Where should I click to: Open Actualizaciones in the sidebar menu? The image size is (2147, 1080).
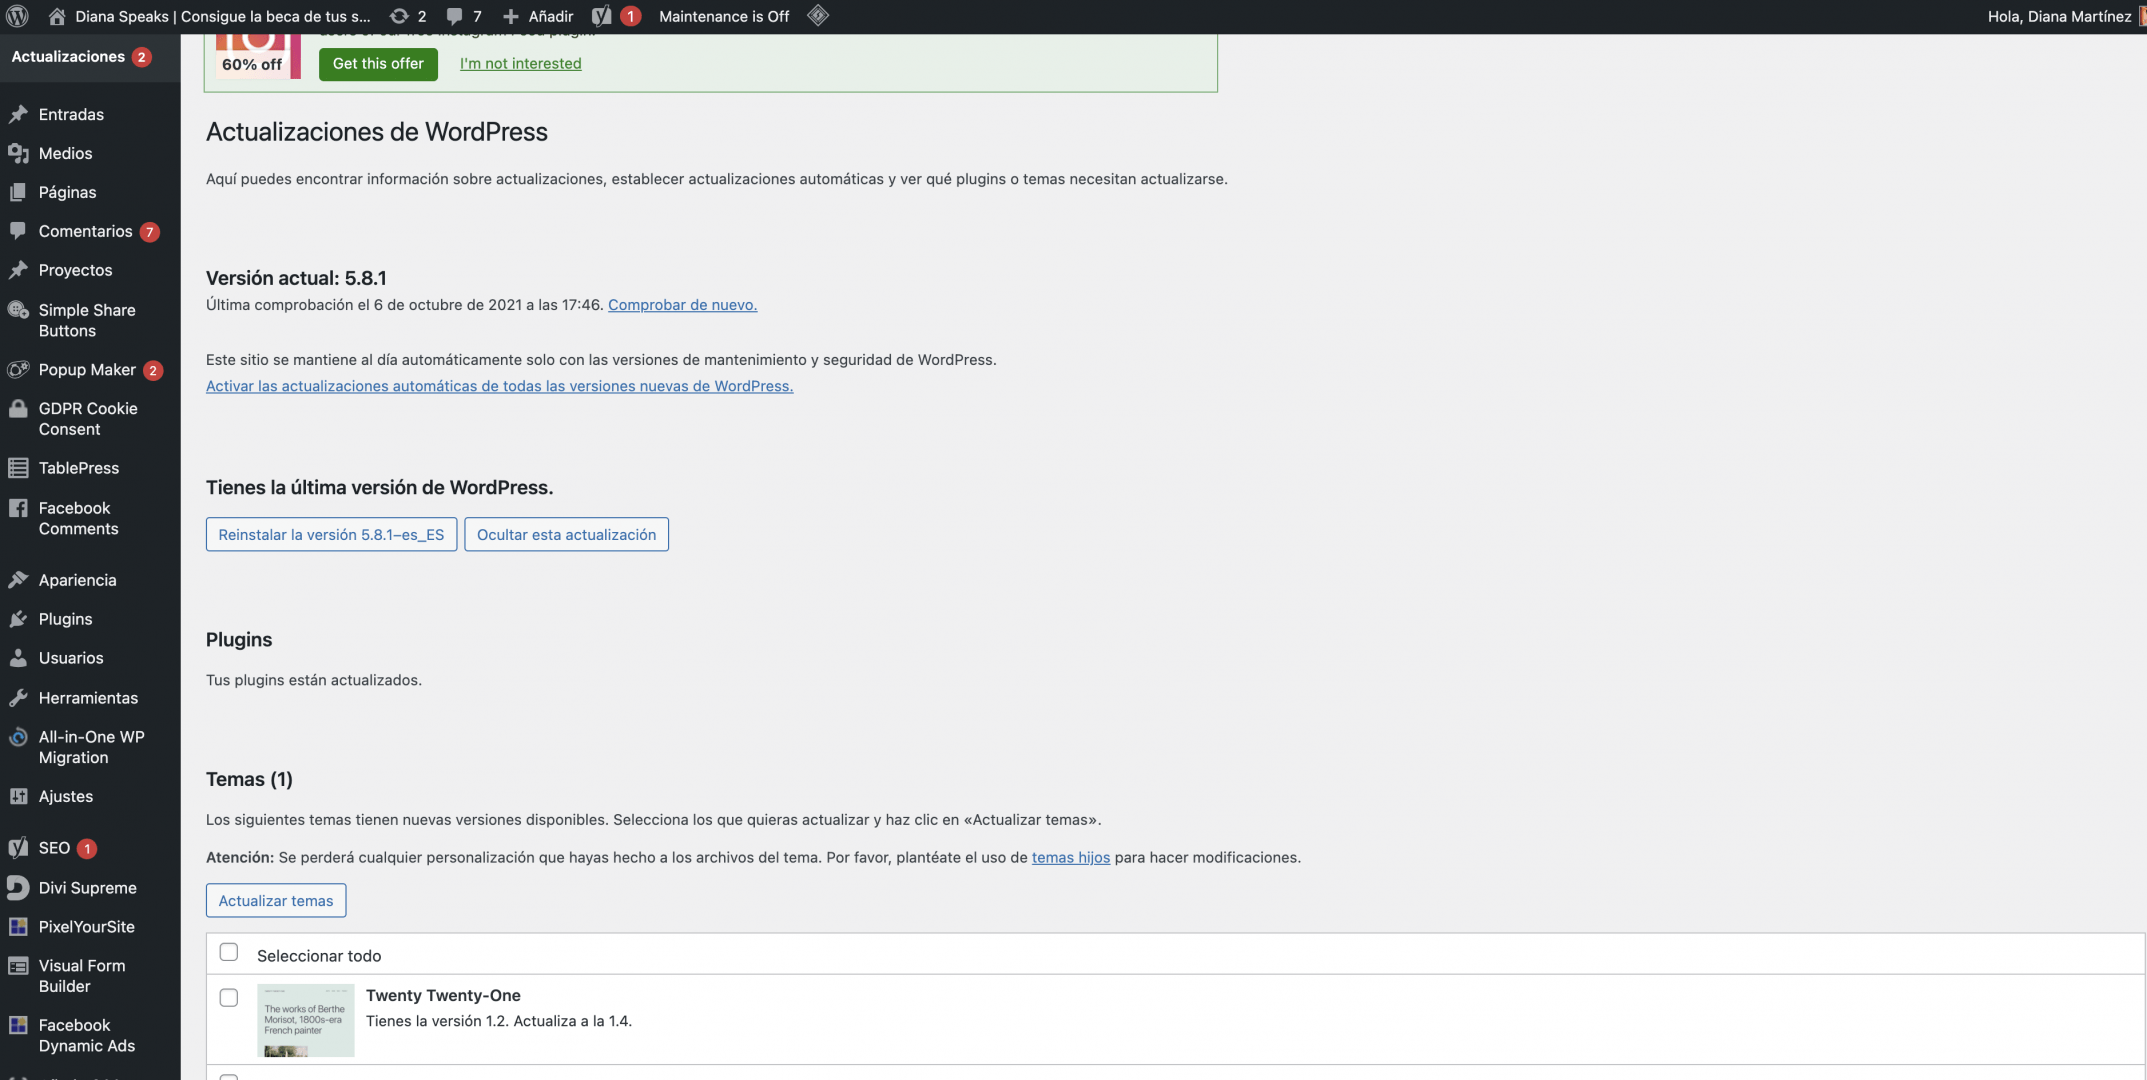coord(68,57)
